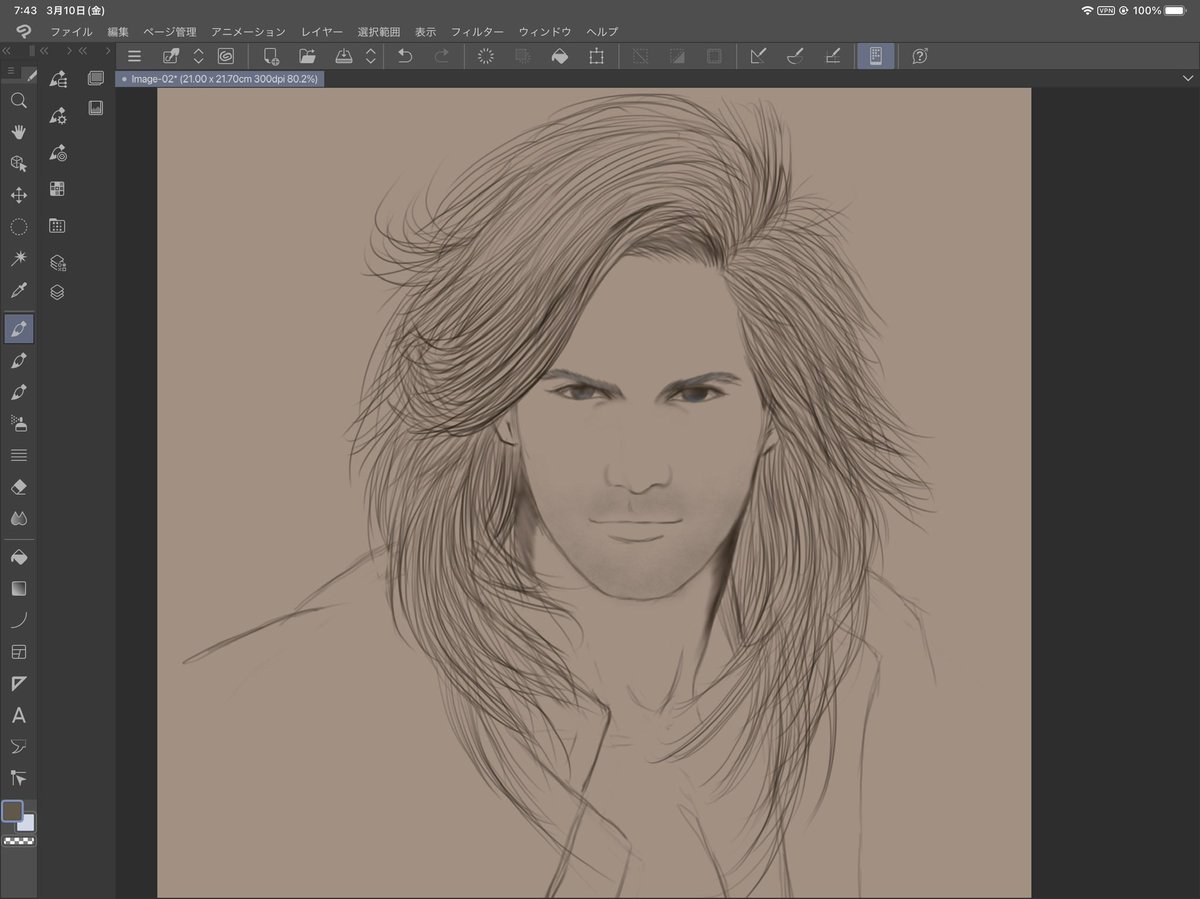Open the ファイル menu
This screenshot has height=899, width=1200.
click(x=71, y=32)
